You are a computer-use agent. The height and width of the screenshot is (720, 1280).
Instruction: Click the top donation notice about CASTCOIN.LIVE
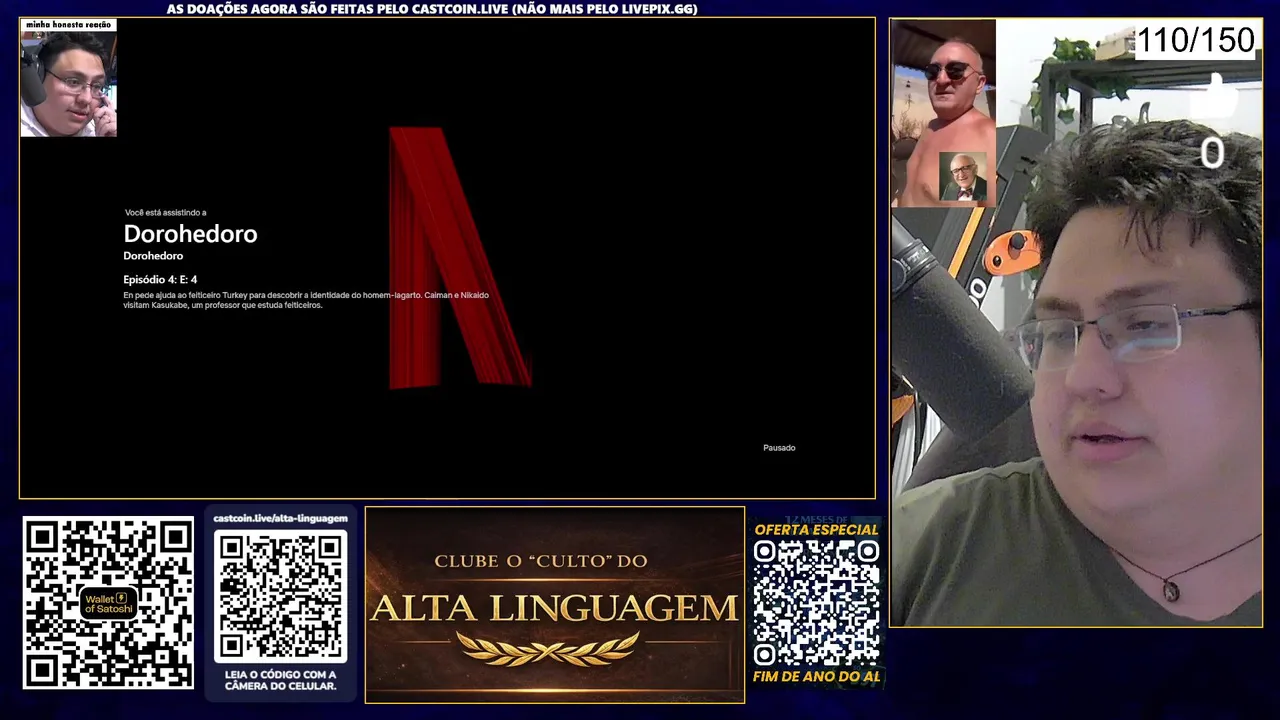[432, 9]
